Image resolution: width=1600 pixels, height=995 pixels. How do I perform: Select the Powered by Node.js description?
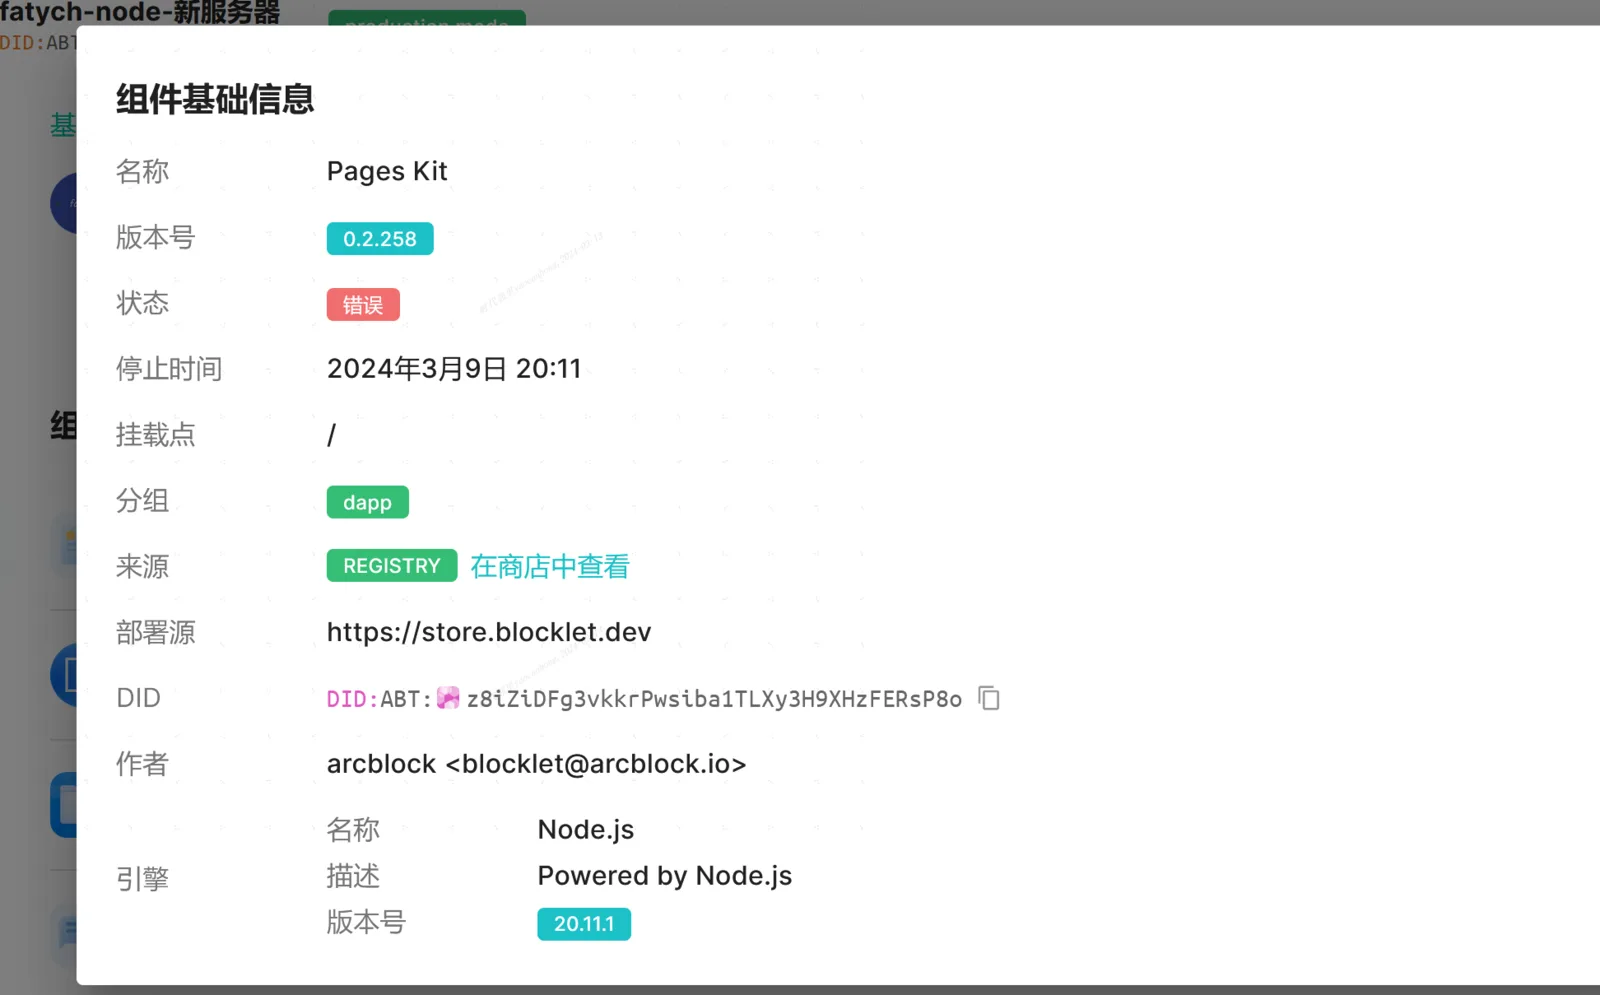pos(665,876)
